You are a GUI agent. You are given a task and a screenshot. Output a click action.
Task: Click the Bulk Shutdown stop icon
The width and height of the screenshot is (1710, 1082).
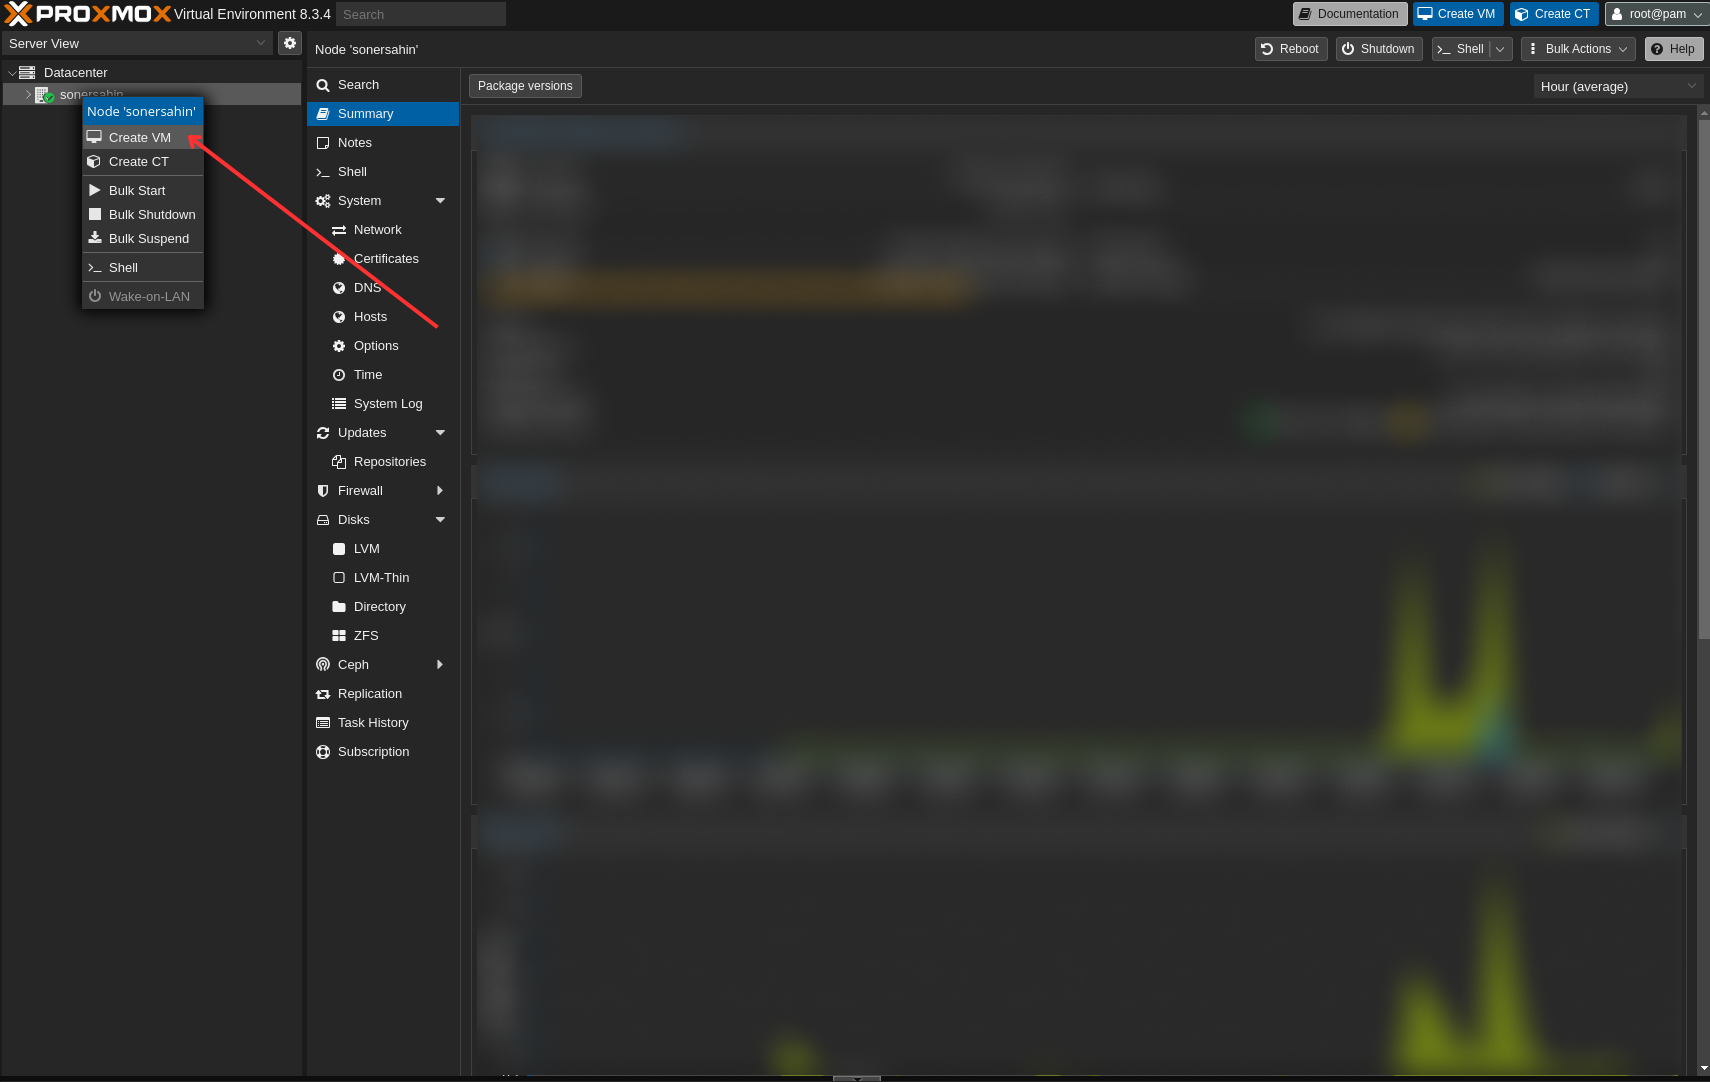(95, 214)
